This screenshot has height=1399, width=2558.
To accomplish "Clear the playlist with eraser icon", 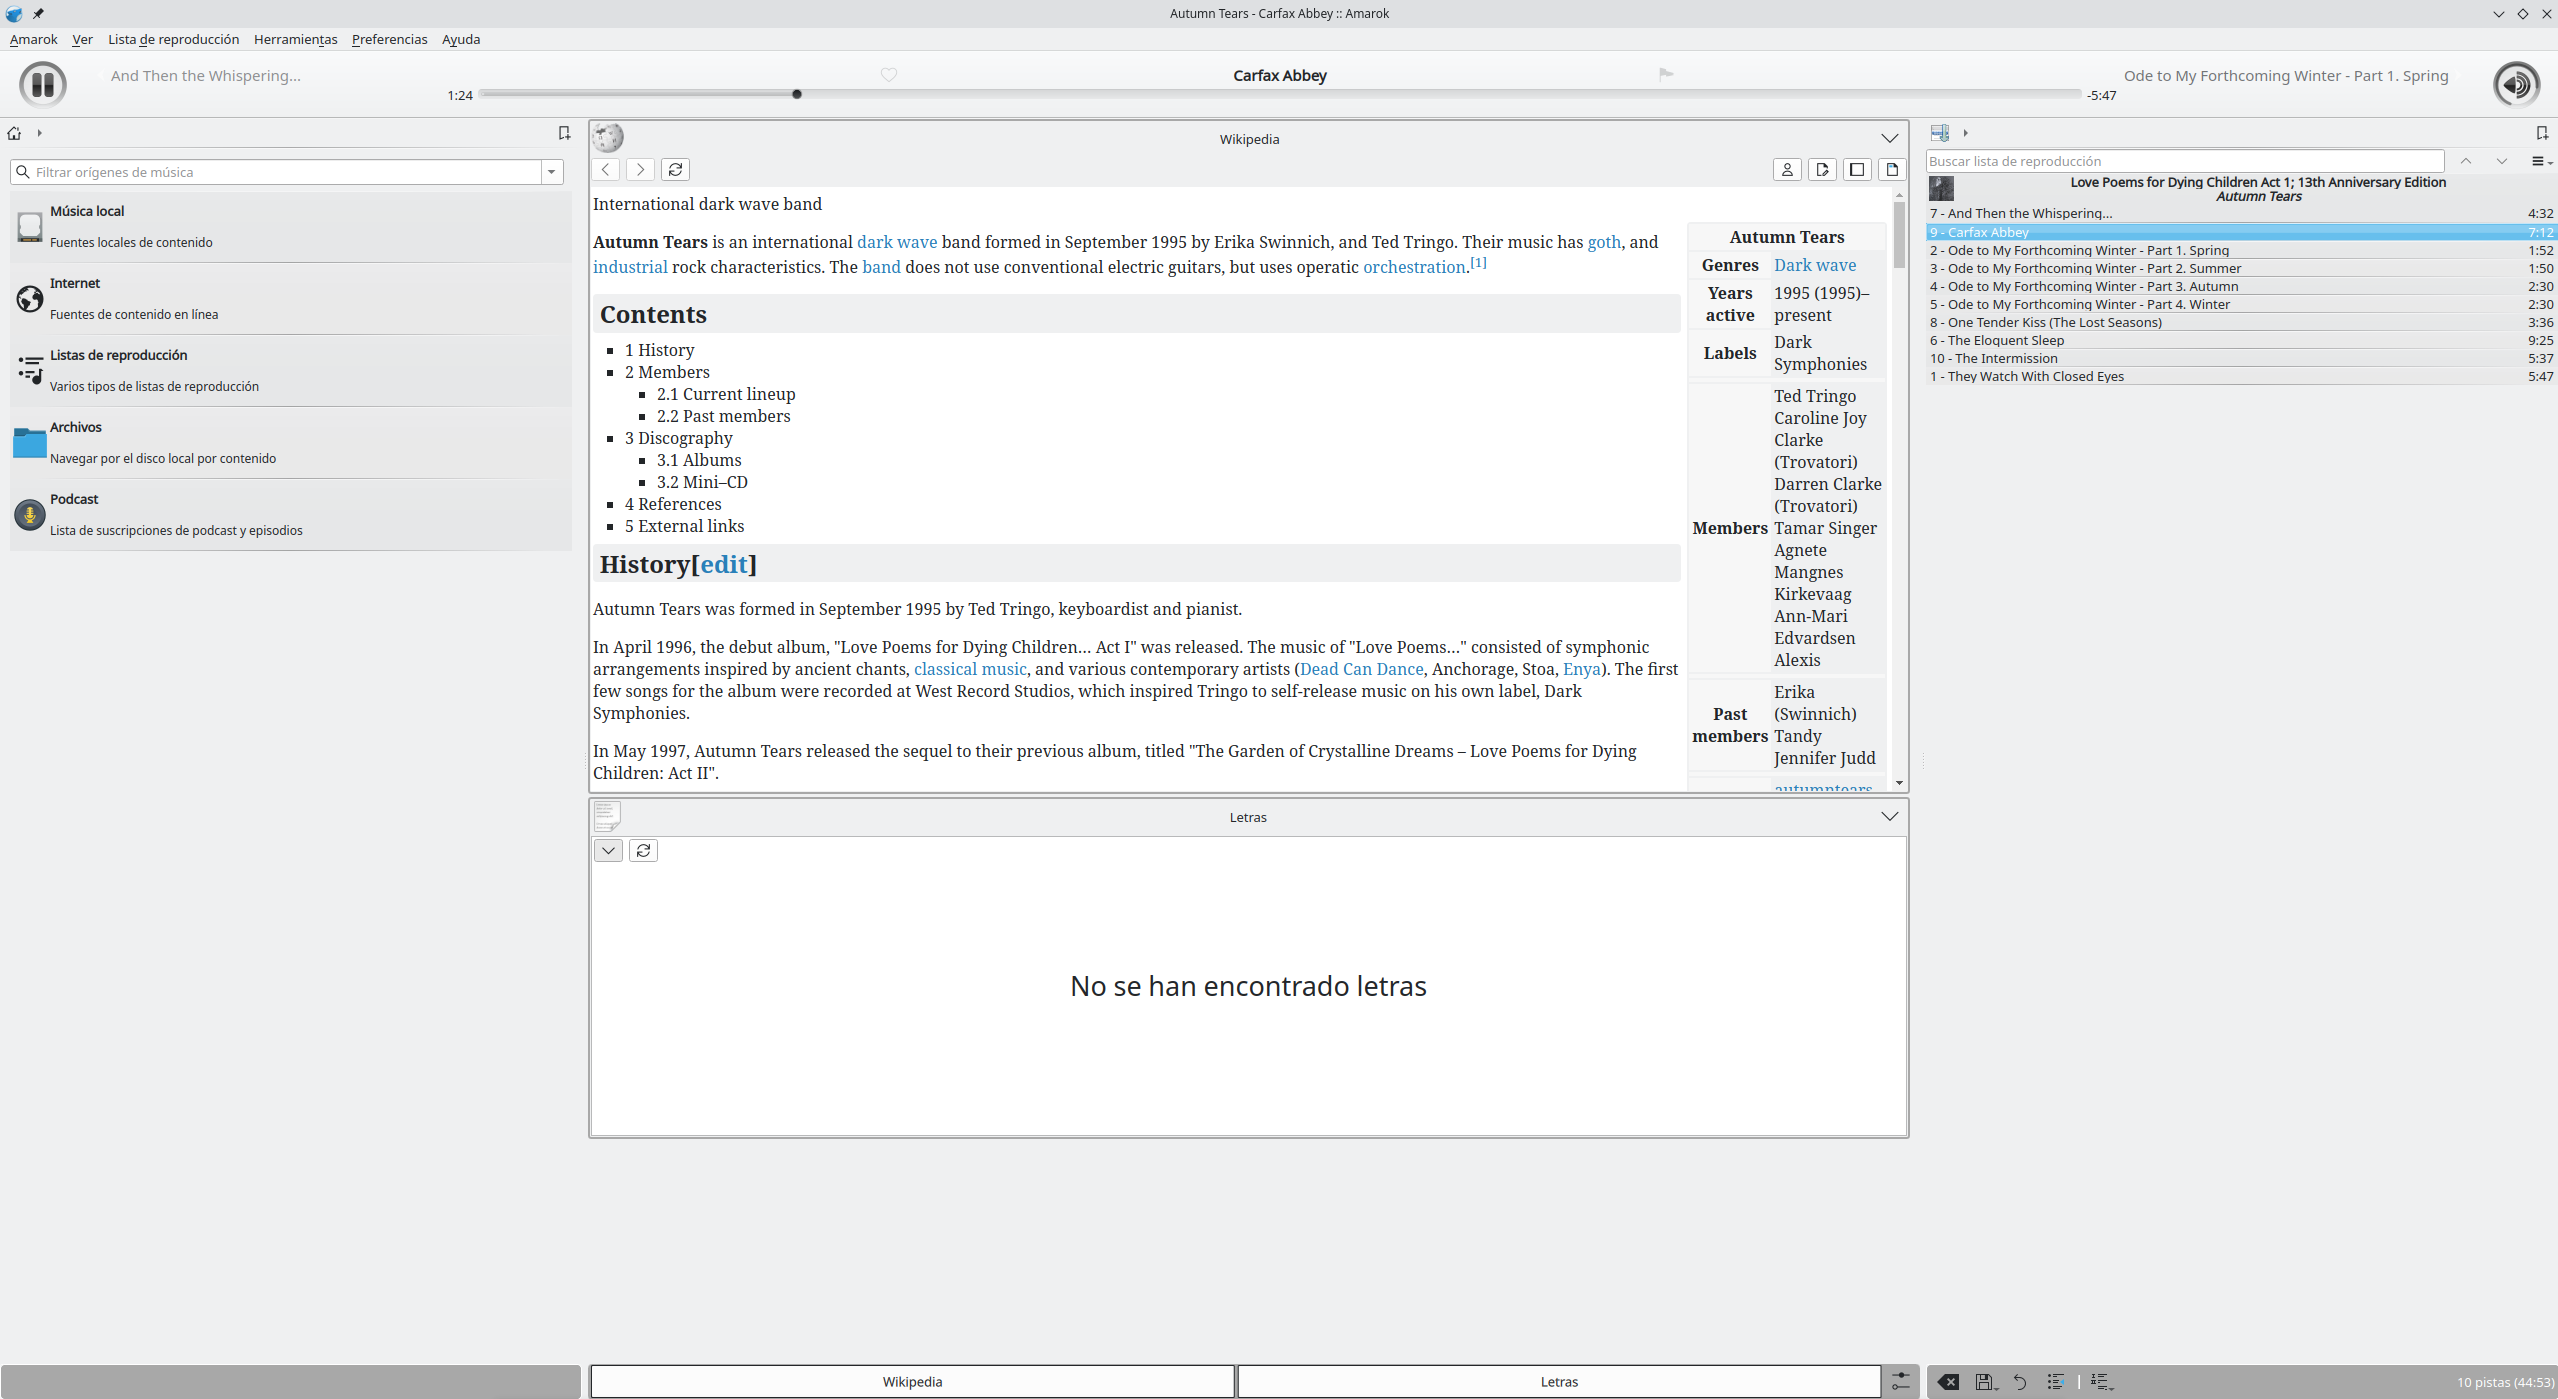I will 1947,1382.
